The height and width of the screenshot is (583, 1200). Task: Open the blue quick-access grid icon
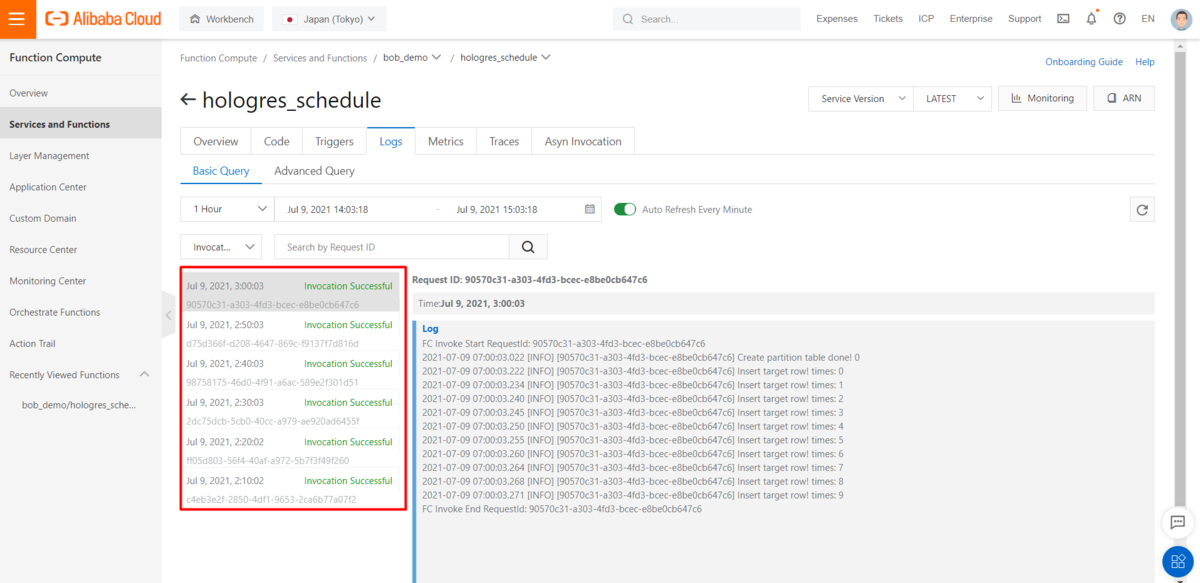coord(1178,562)
